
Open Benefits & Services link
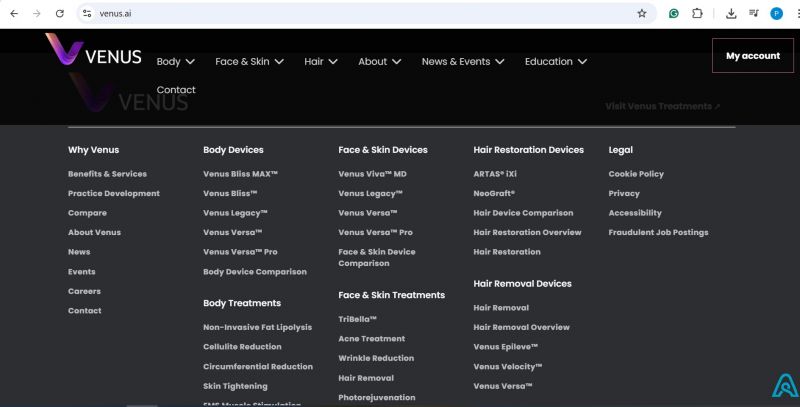(107, 174)
